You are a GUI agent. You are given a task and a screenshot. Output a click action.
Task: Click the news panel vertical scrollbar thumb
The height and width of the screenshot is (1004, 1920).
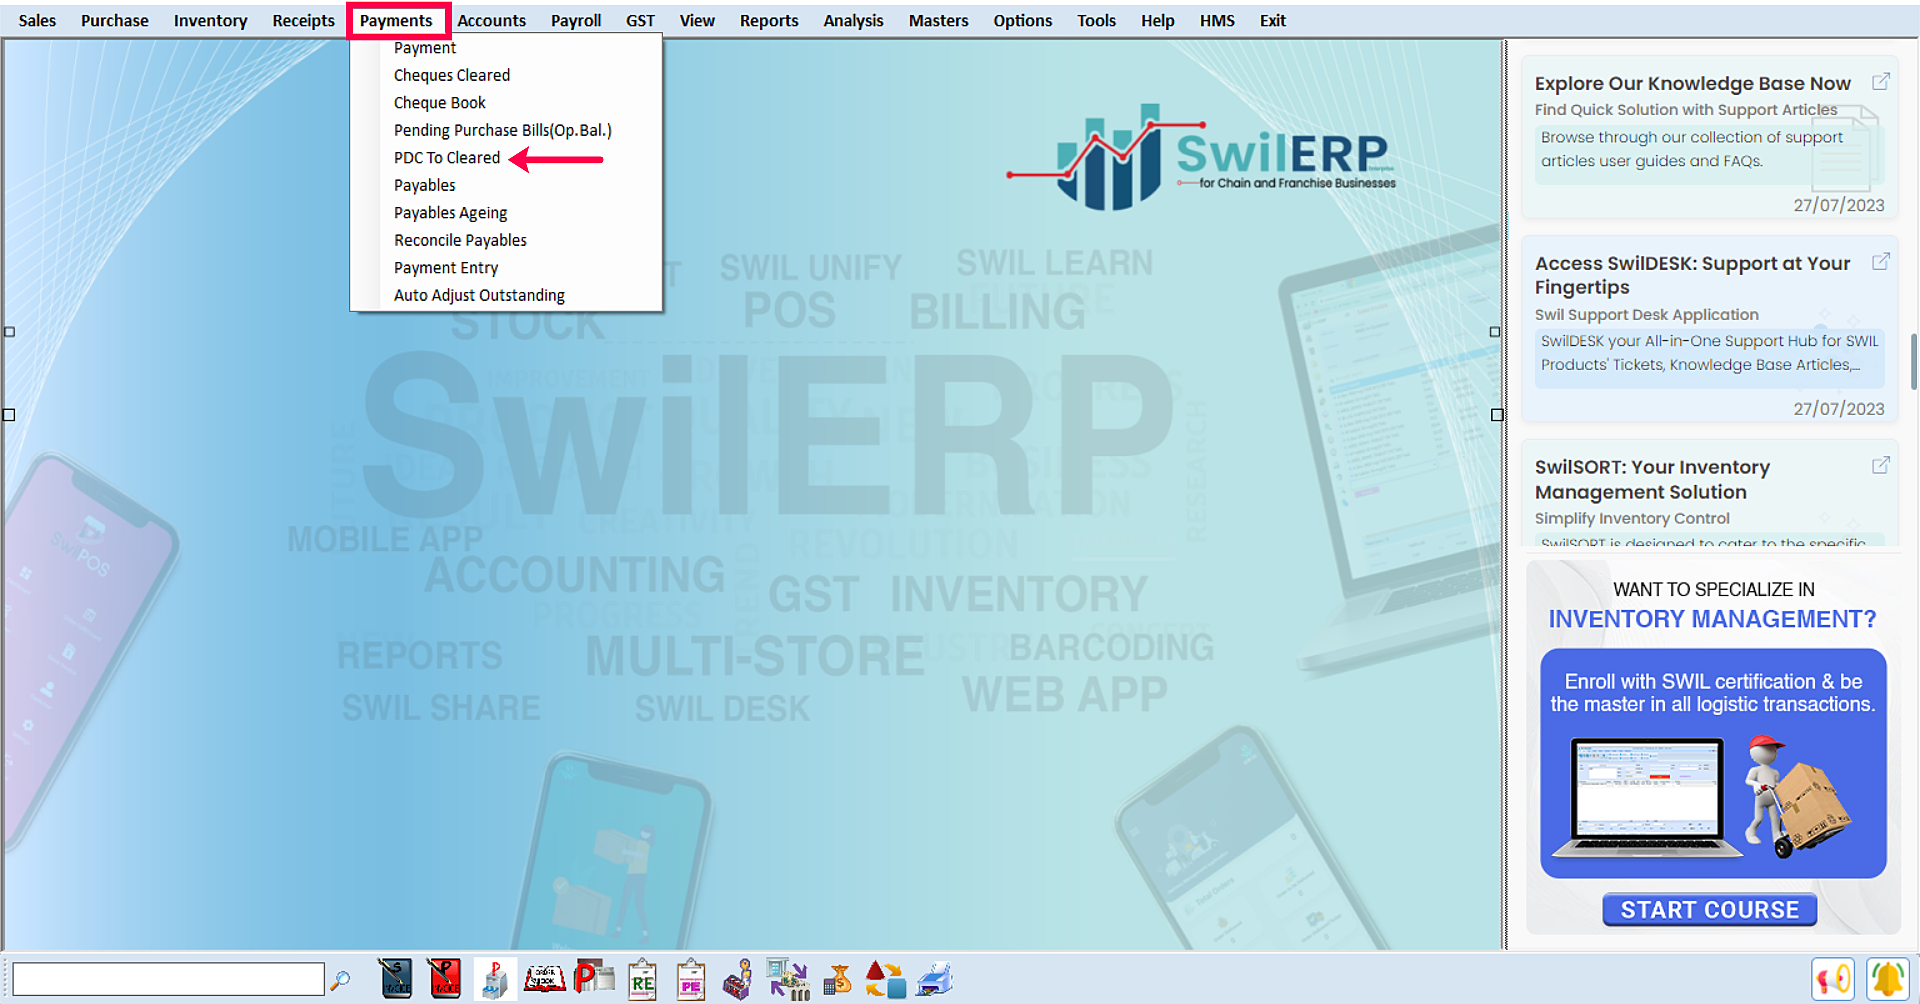[x=1914, y=362]
